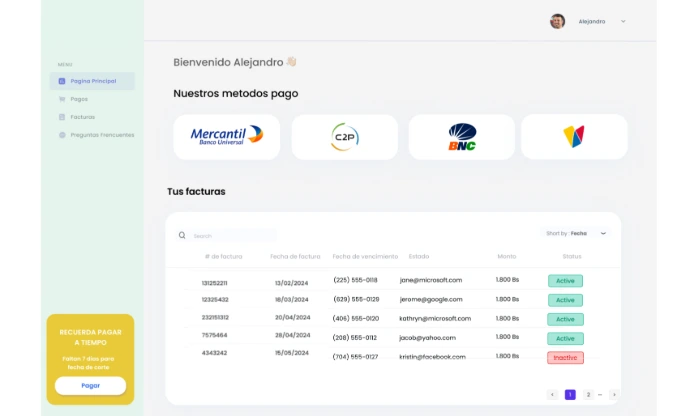Go to Pagos in the sidebar

click(x=79, y=99)
